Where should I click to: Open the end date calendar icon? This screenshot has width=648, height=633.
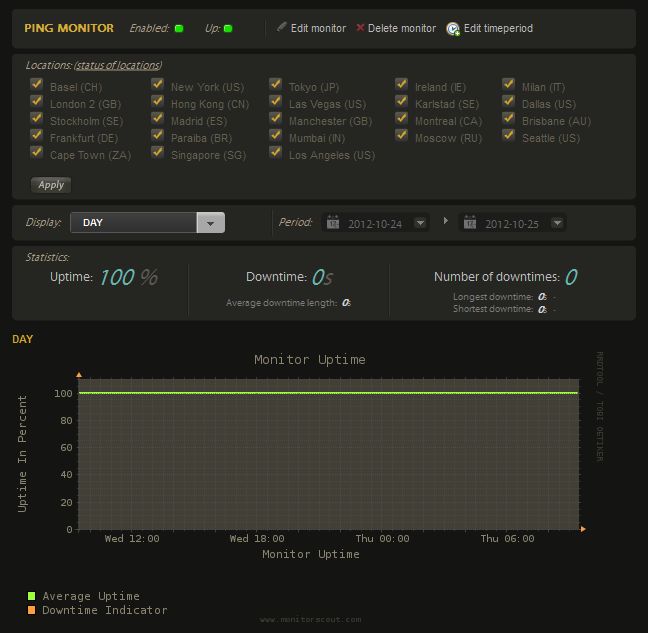pyautogui.click(x=469, y=223)
